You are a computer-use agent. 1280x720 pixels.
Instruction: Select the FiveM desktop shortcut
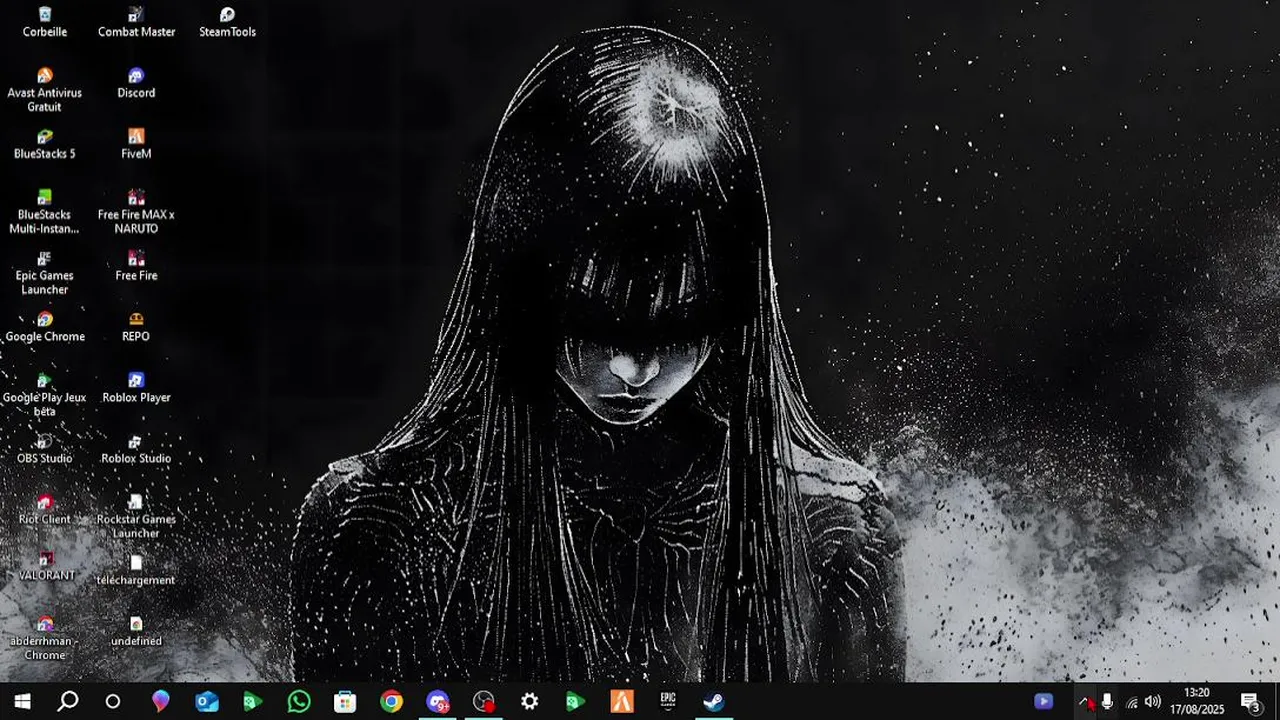136,144
